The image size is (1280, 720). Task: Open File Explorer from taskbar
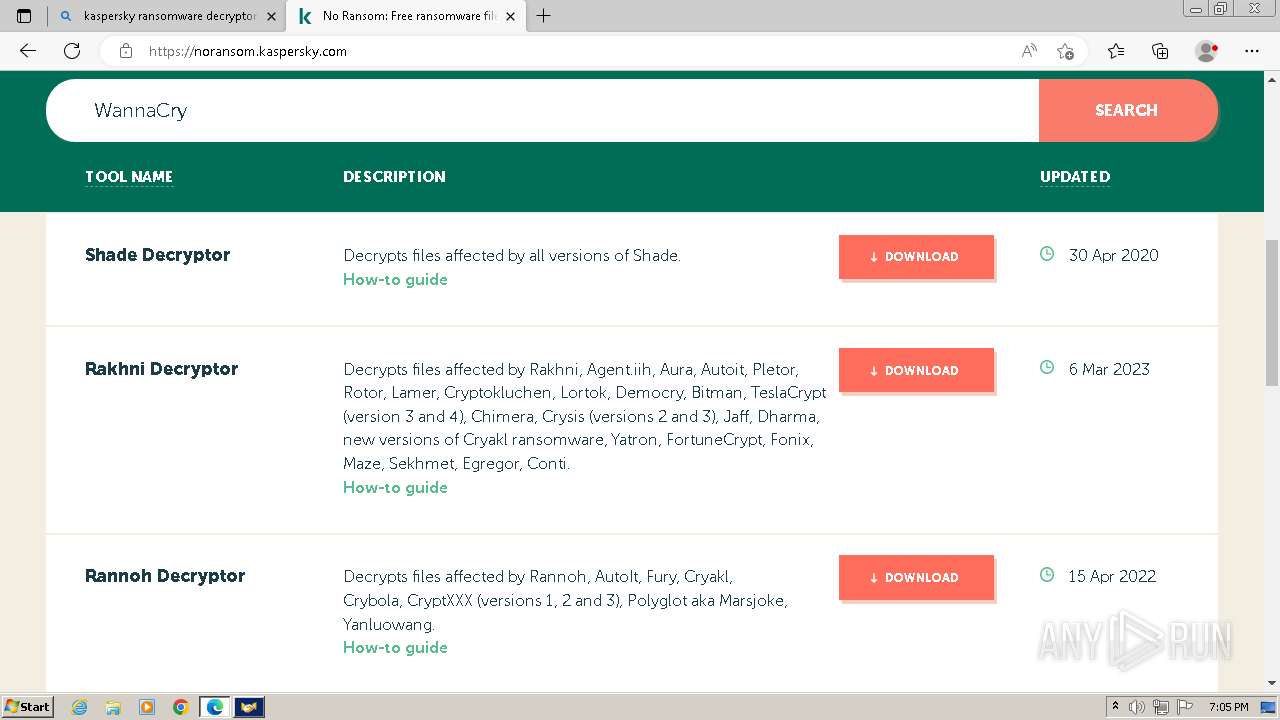click(x=113, y=707)
